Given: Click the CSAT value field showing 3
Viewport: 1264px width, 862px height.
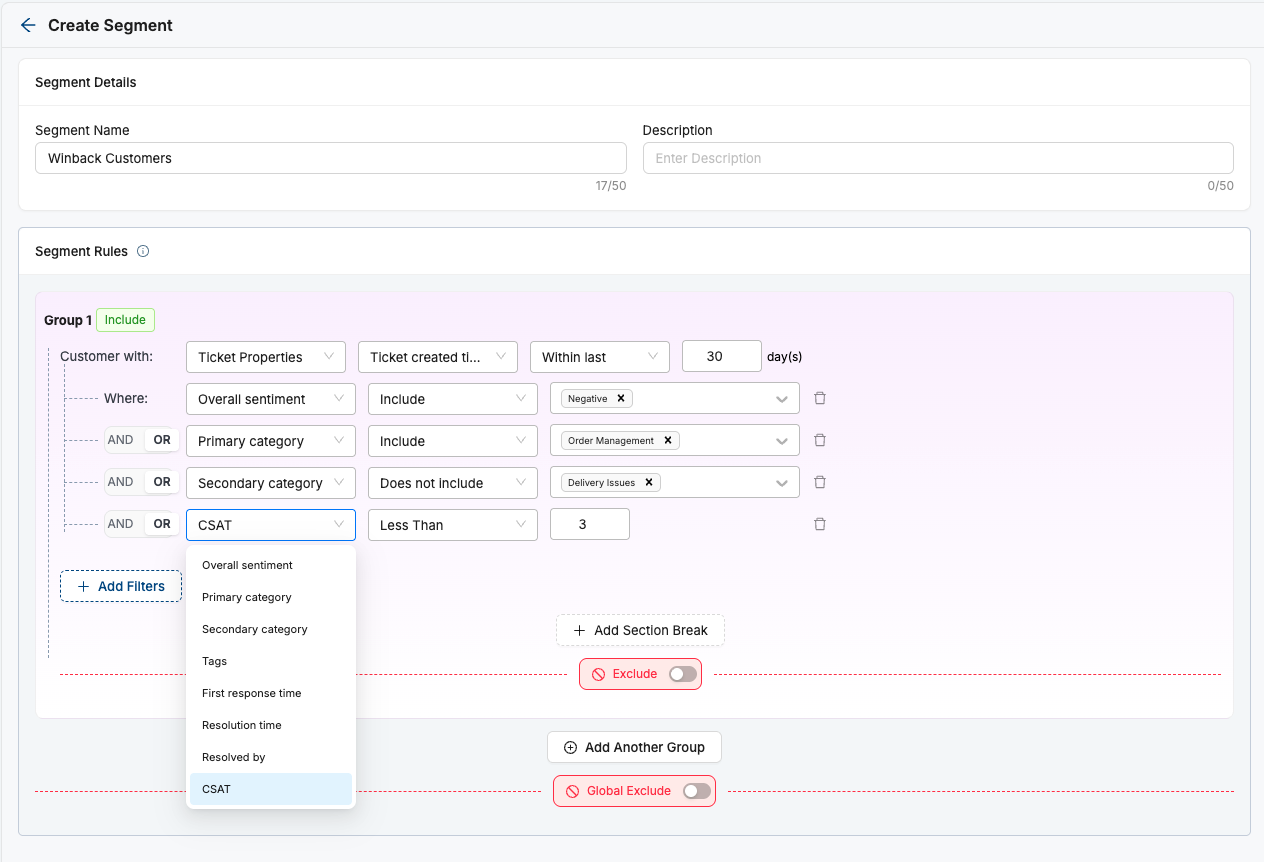Looking at the screenshot, I should tap(590, 524).
